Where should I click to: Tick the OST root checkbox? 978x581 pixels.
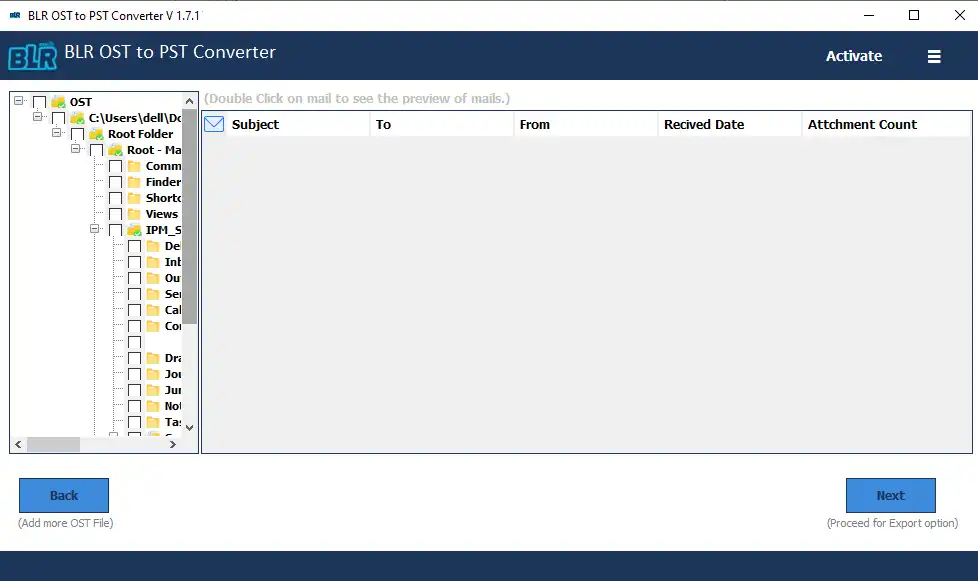click(x=39, y=102)
